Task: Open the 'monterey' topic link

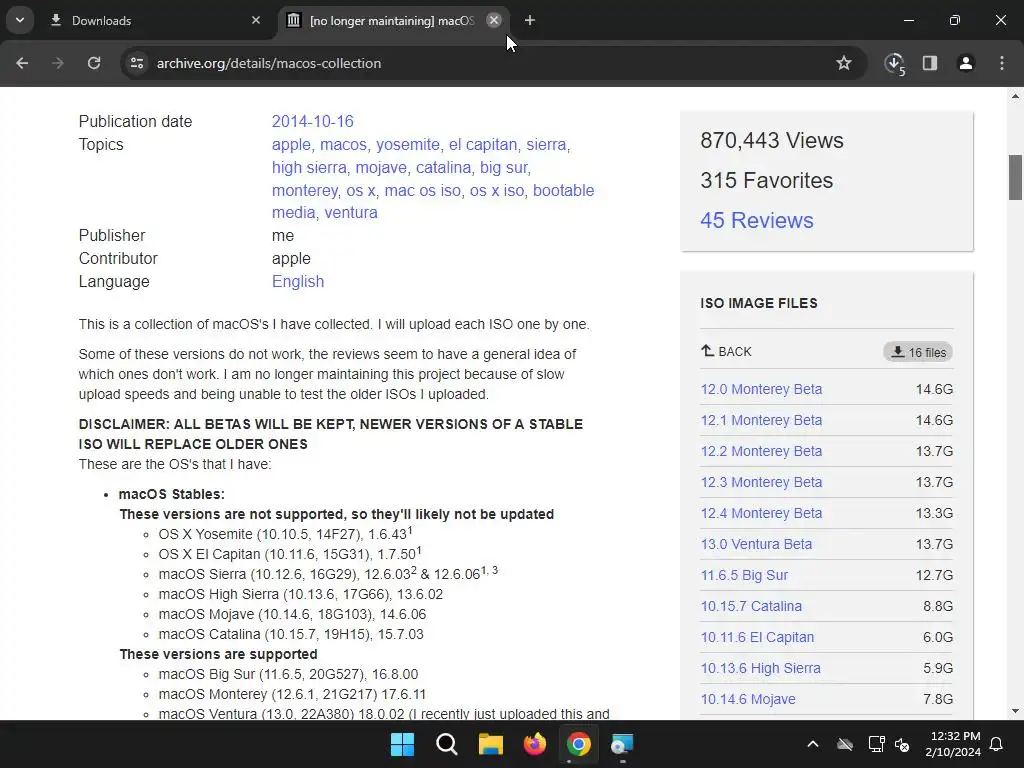Action: pos(305,190)
